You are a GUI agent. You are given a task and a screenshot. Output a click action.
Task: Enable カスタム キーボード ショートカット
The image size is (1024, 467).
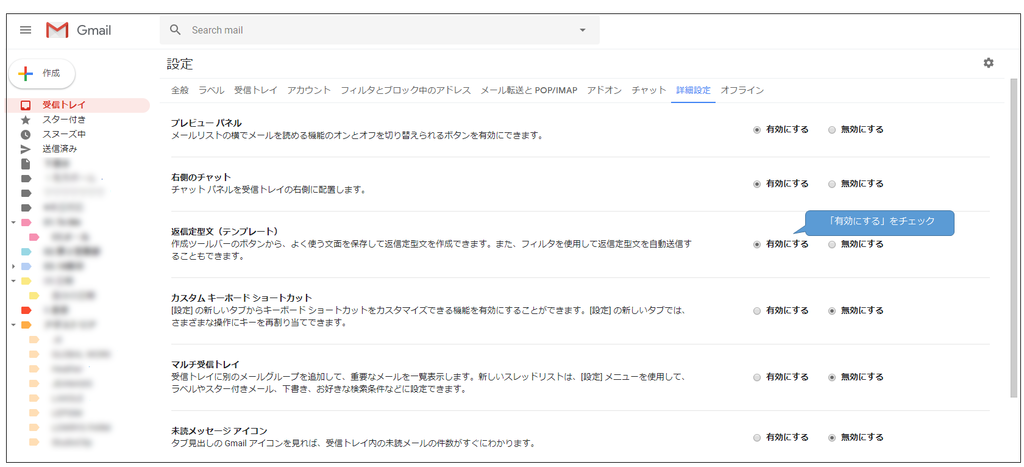757,311
